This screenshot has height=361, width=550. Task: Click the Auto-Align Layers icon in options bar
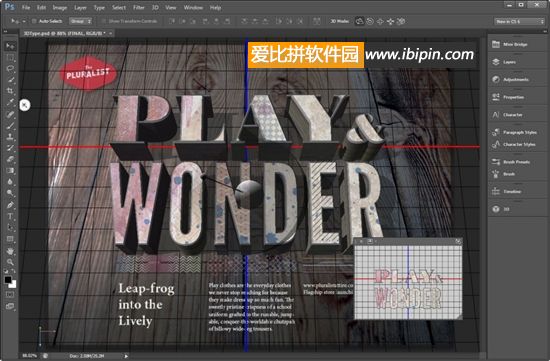[316, 21]
